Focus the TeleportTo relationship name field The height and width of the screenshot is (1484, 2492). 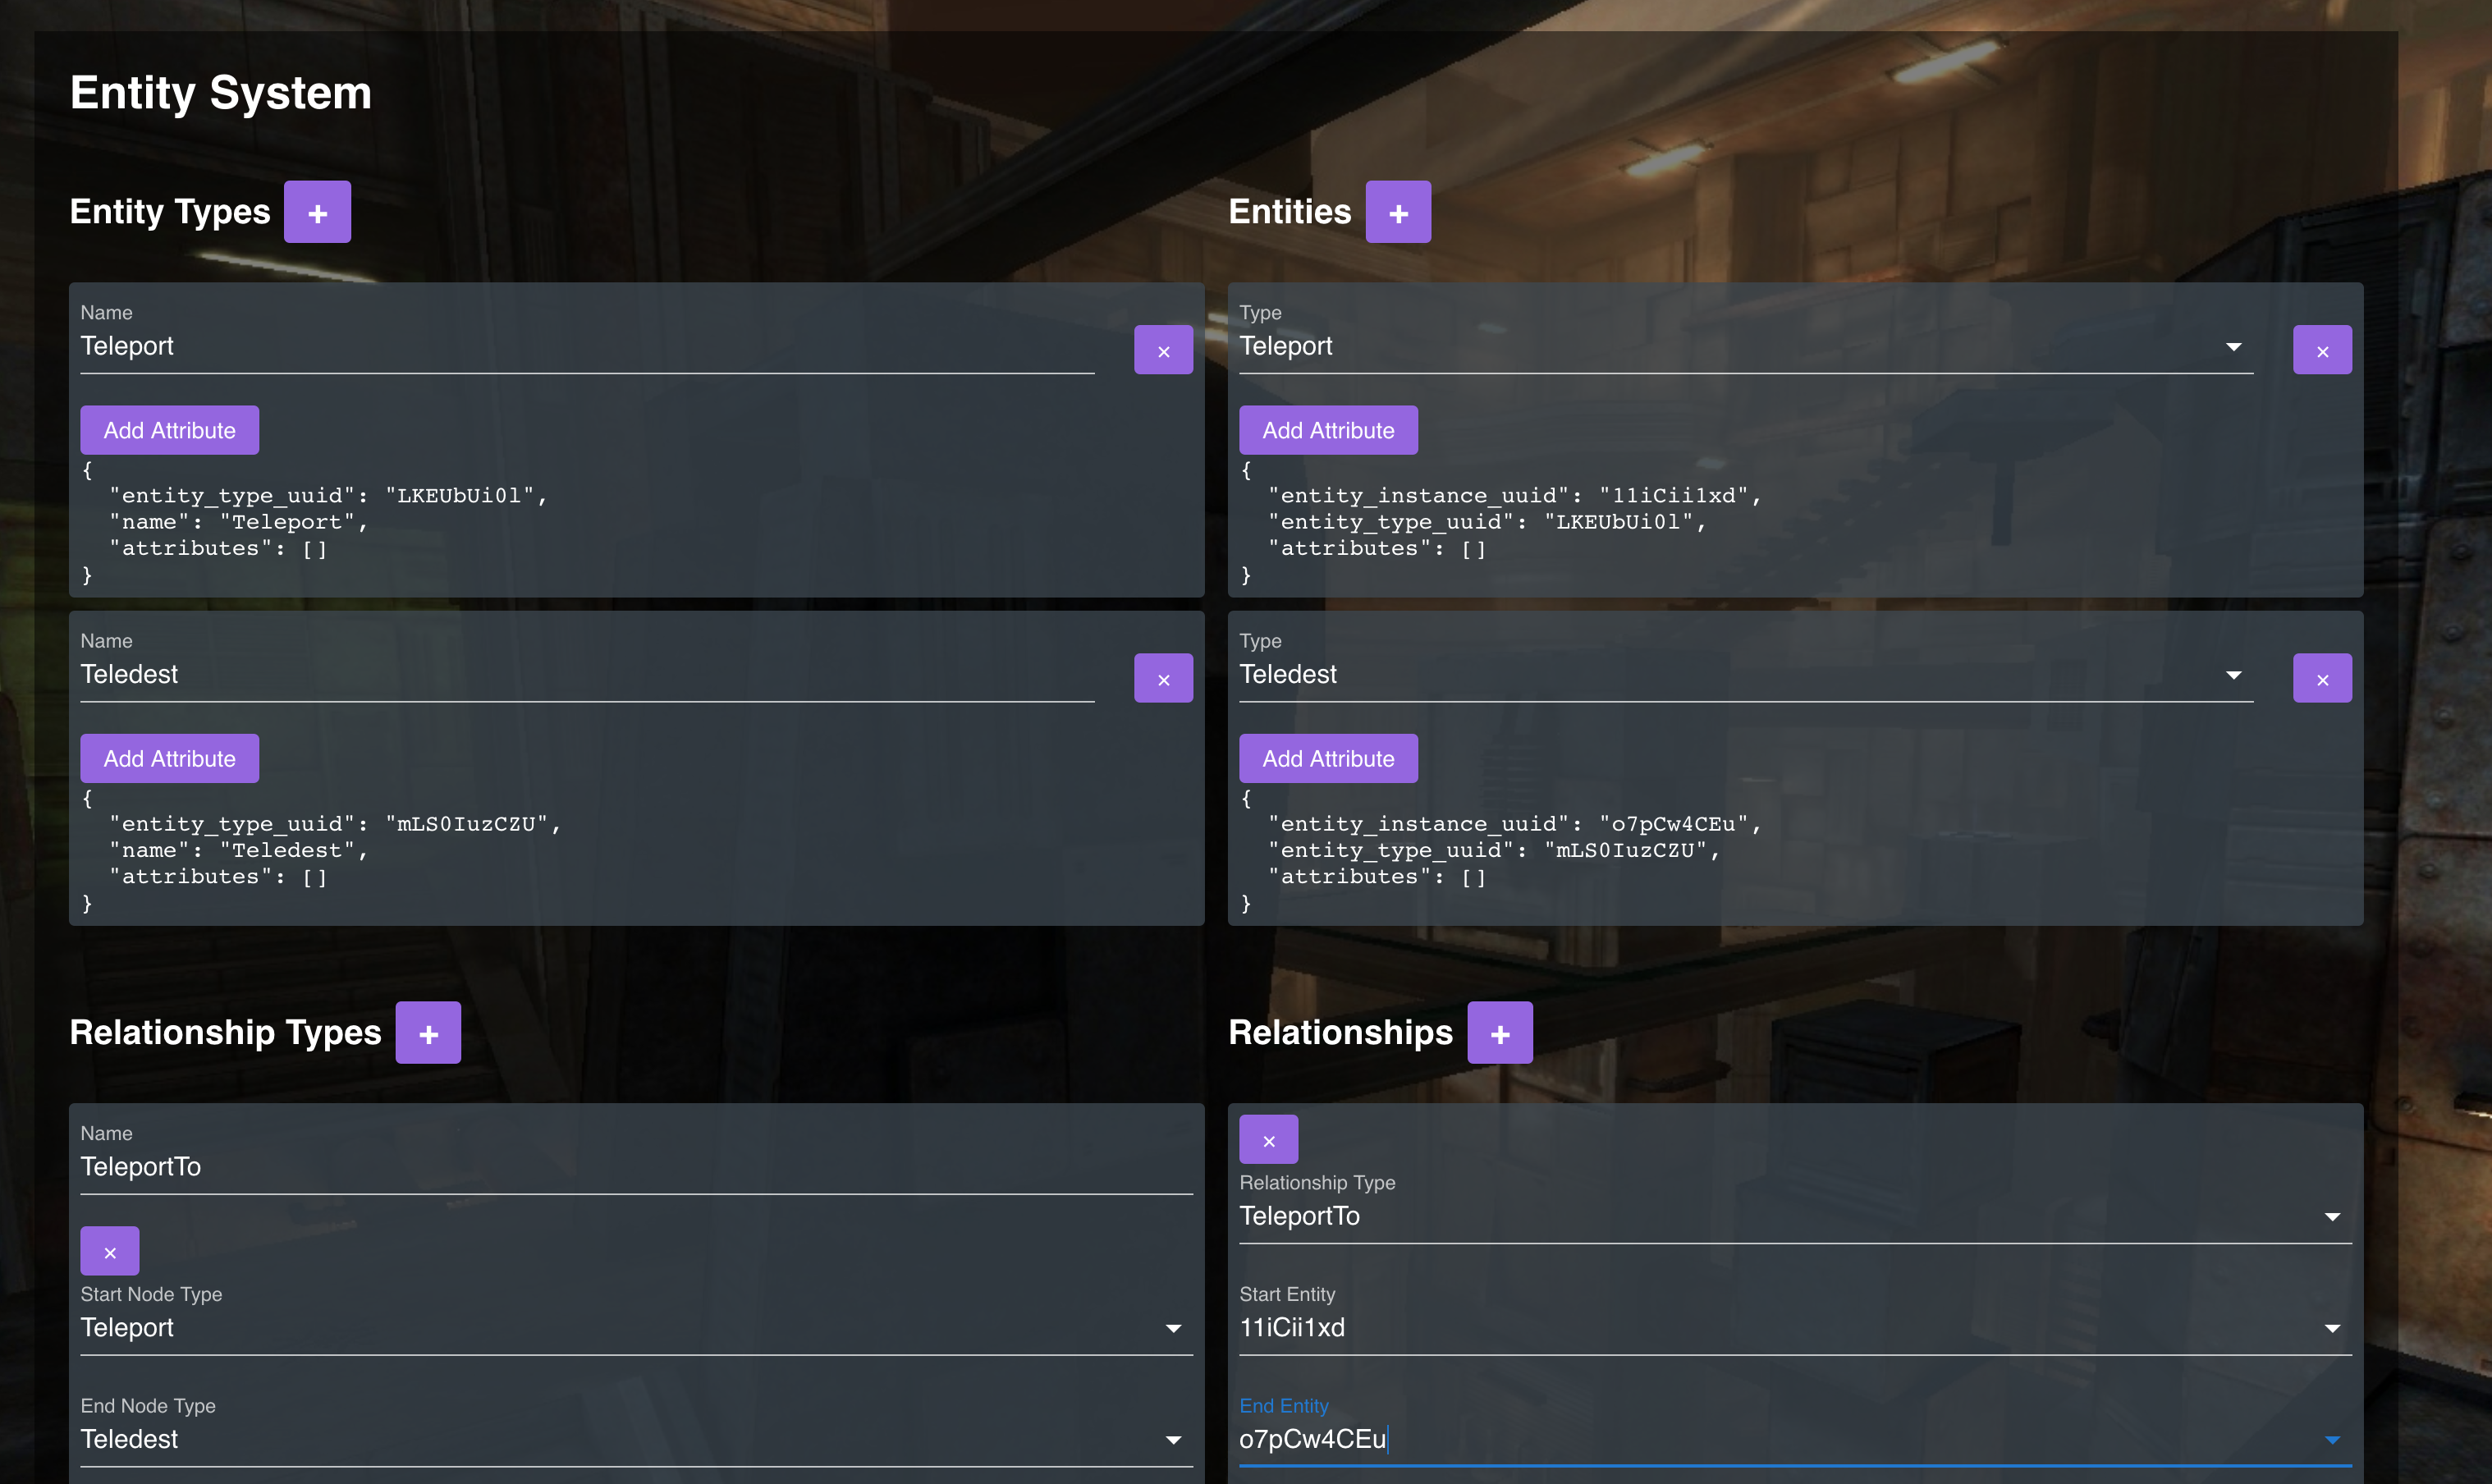636,1167
